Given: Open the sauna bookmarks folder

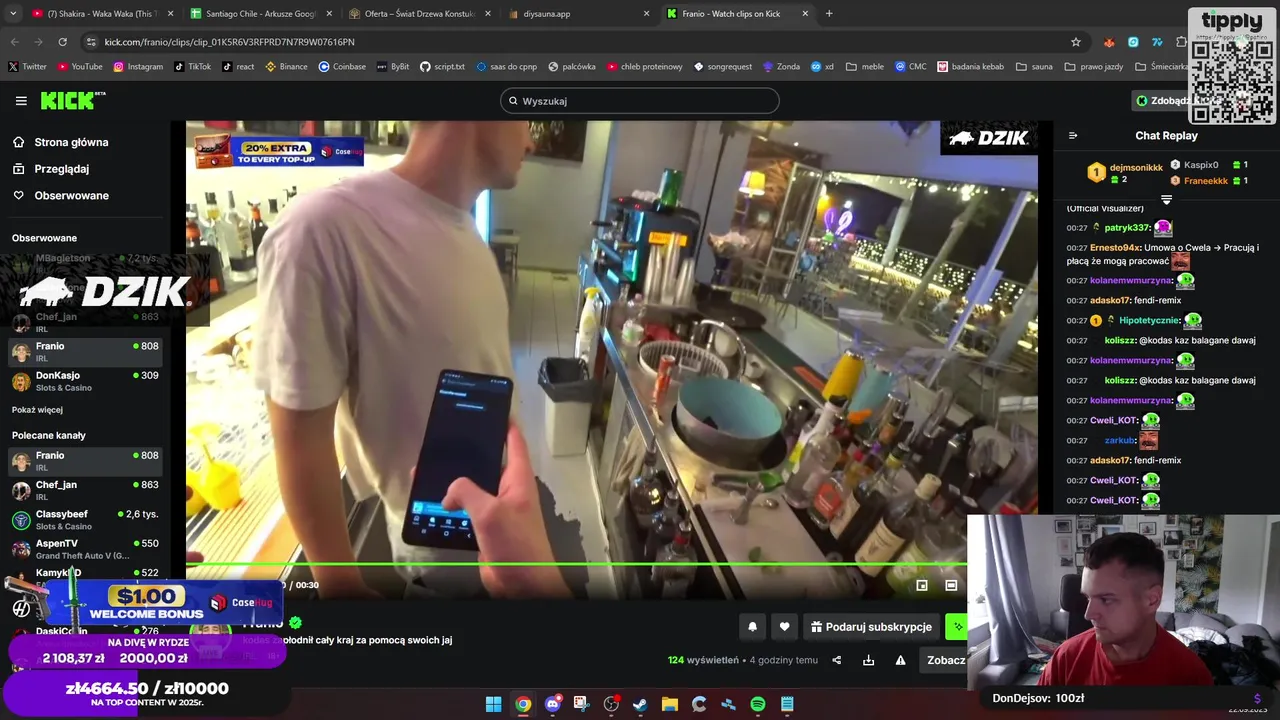Looking at the screenshot, I should click(x=1034, y=67).
